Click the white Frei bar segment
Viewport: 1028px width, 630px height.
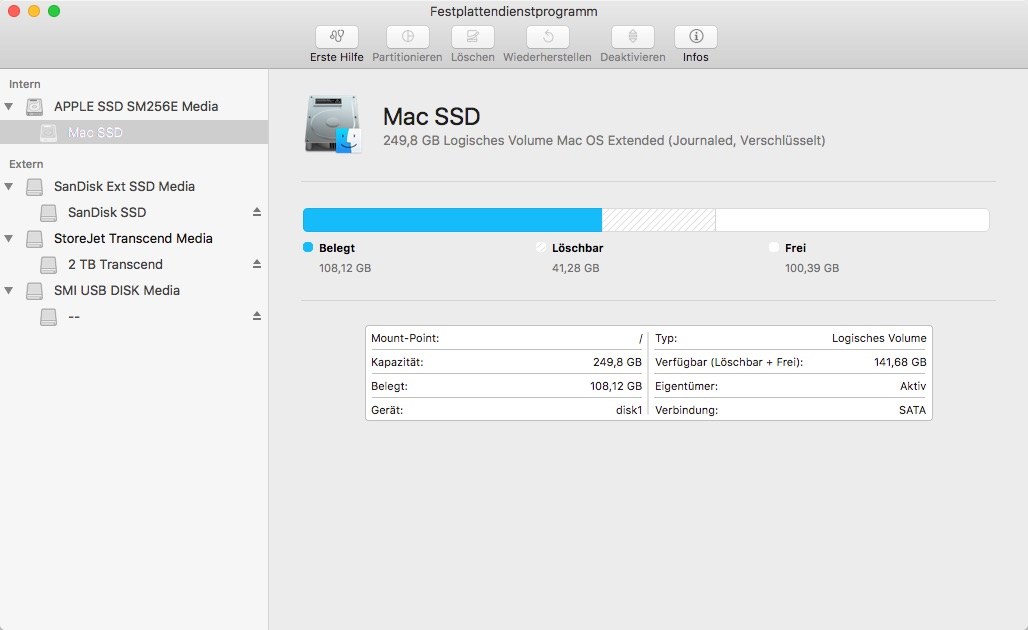pyautogui.click(x=852, y=220)
